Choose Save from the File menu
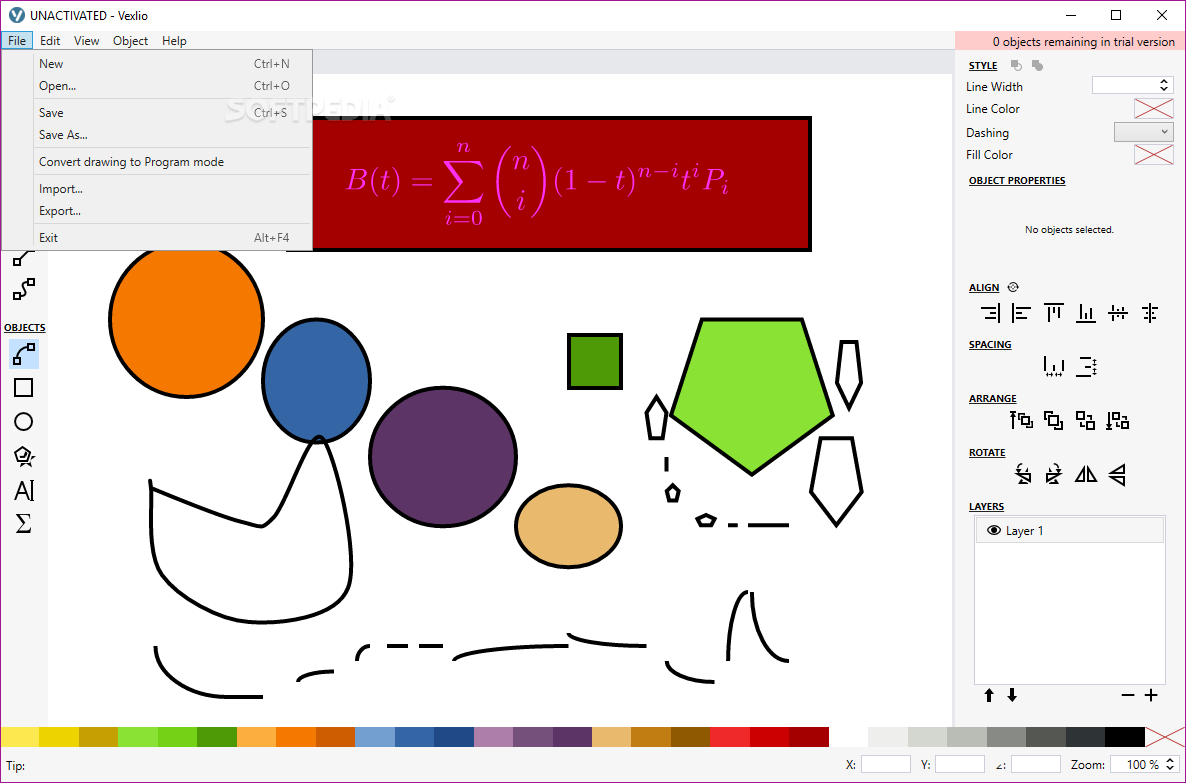The width and height of the screenshot is (1186, 783). [x=172, y=113]
